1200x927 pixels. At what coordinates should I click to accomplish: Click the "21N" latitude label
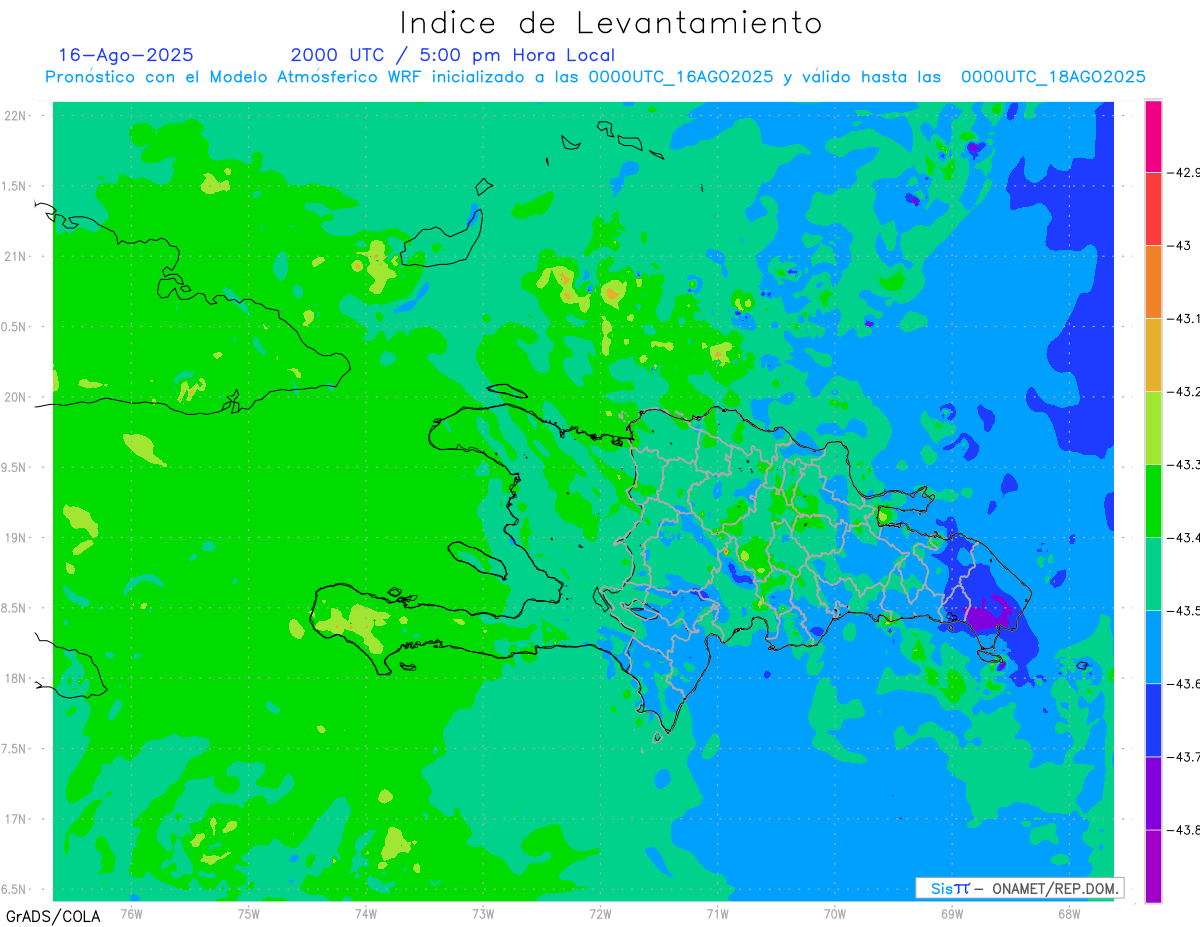15,256
